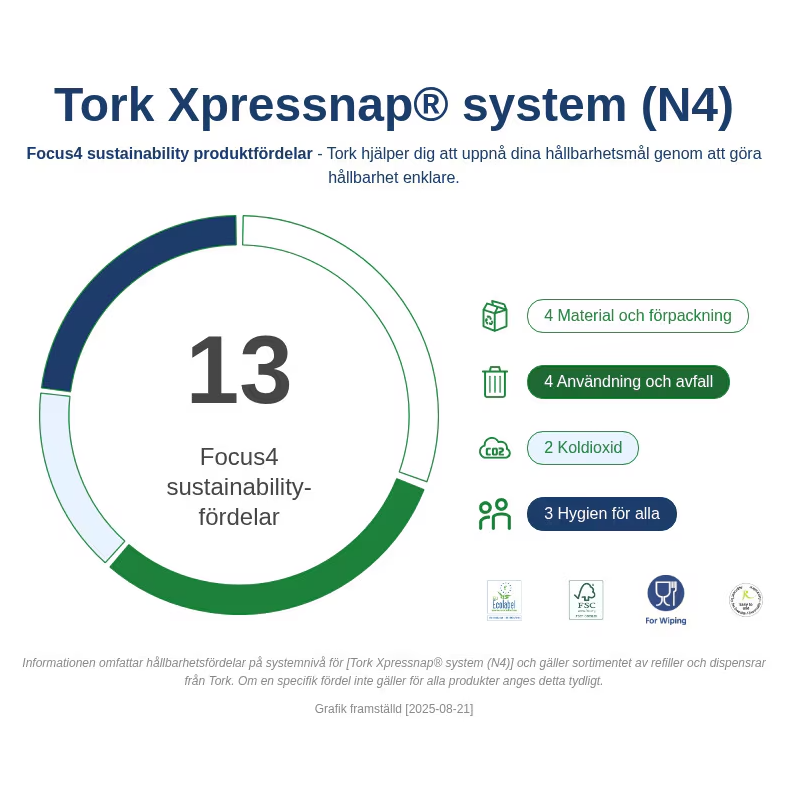The image size is (788, 791).
Task: Click the white outlined donut chart segment
Action: (400, 330)
